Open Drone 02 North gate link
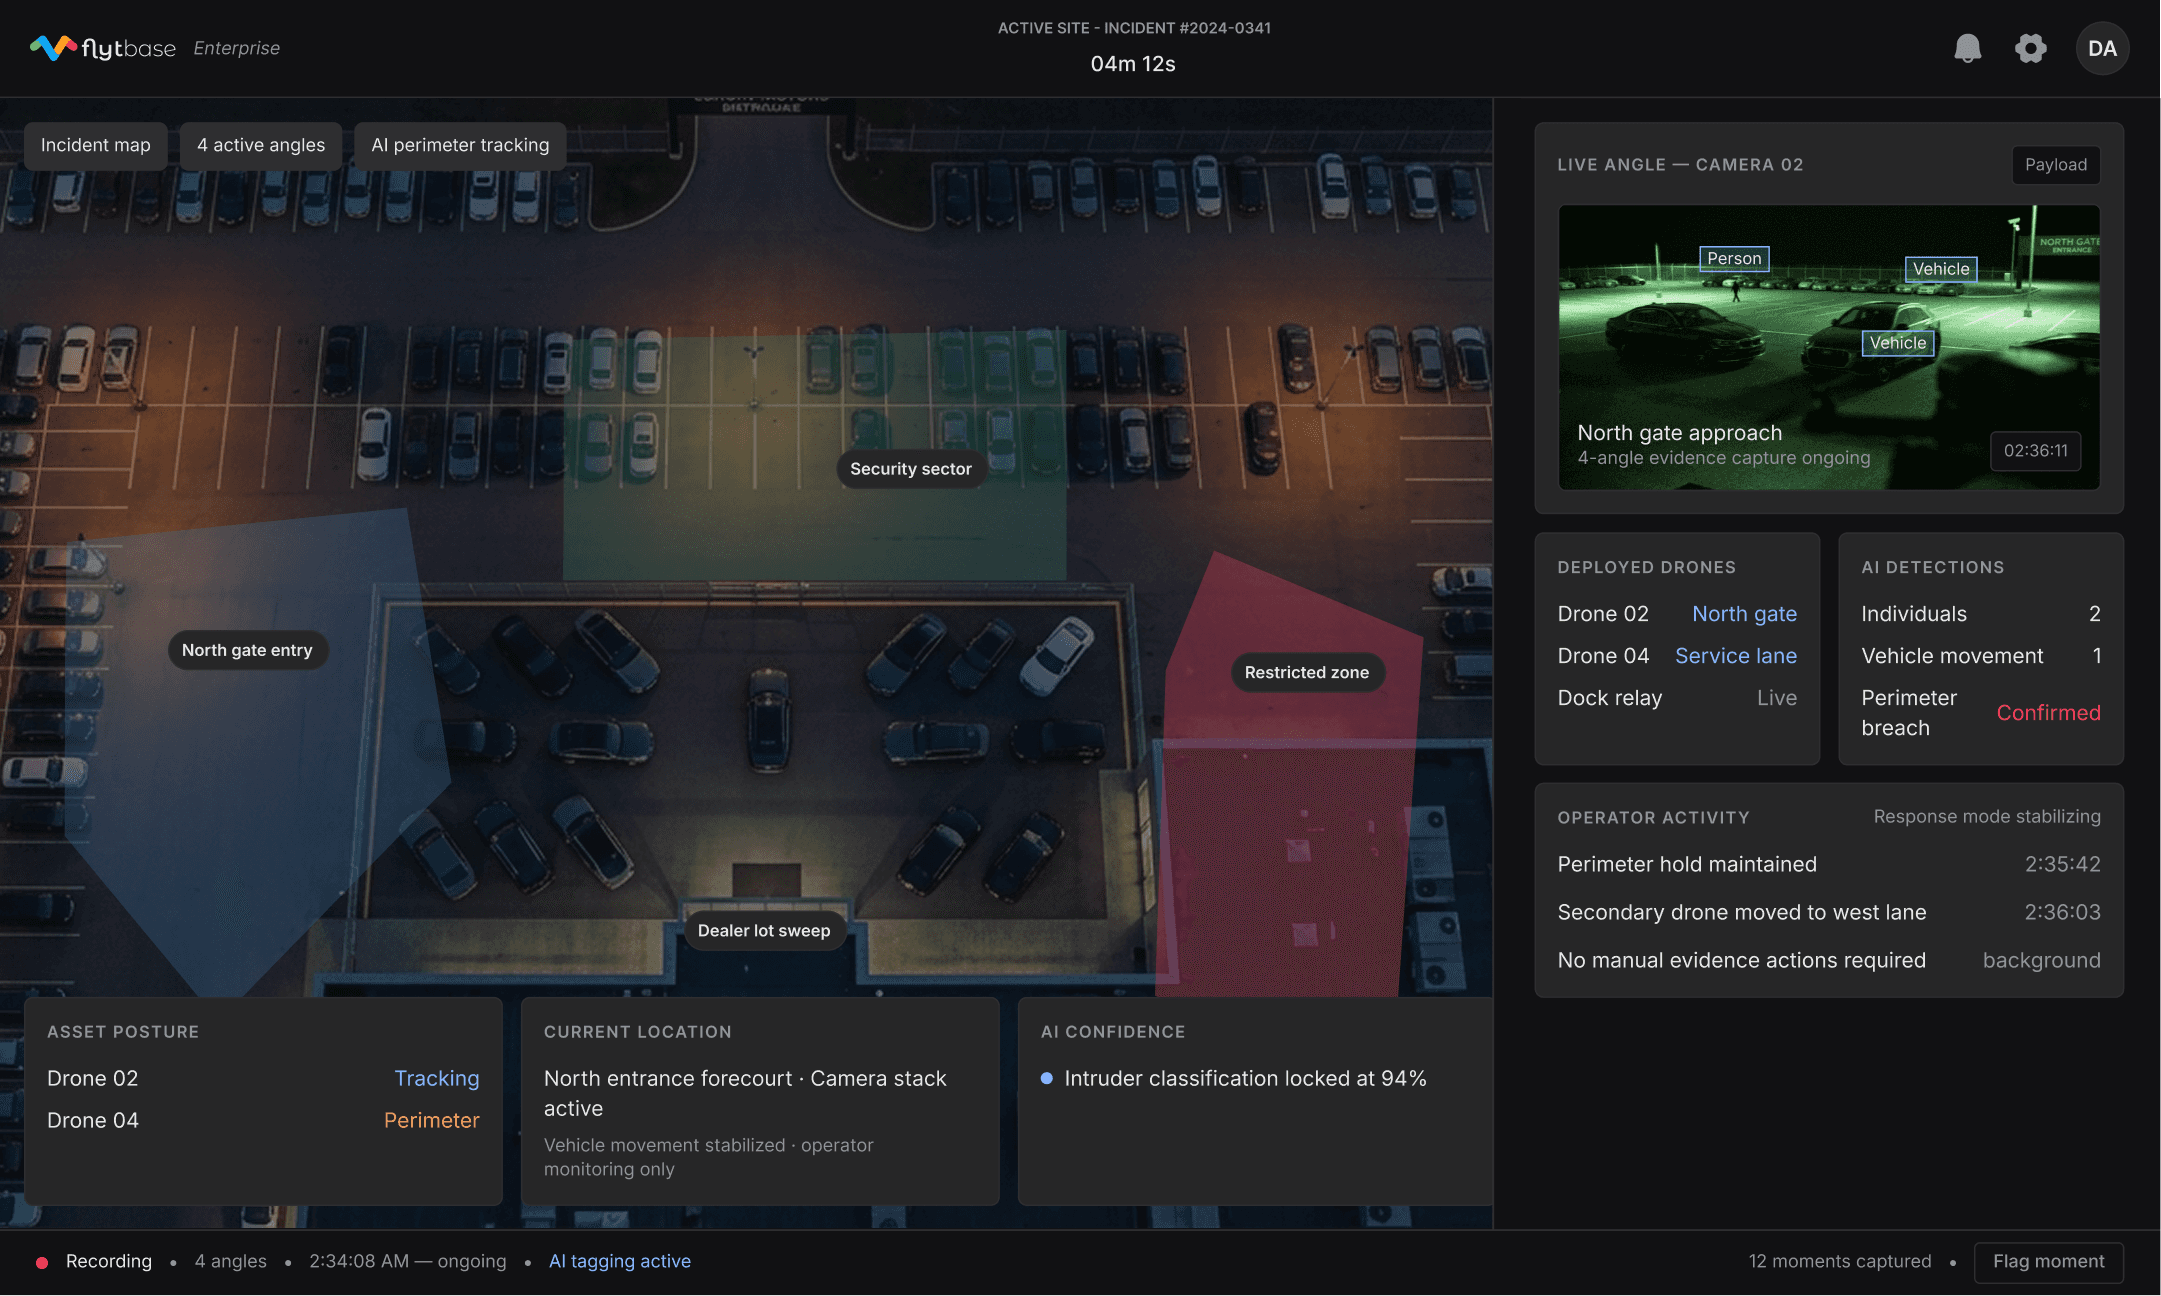The height and width of the screenshot is (1296, 2161). click(1744, 613)
